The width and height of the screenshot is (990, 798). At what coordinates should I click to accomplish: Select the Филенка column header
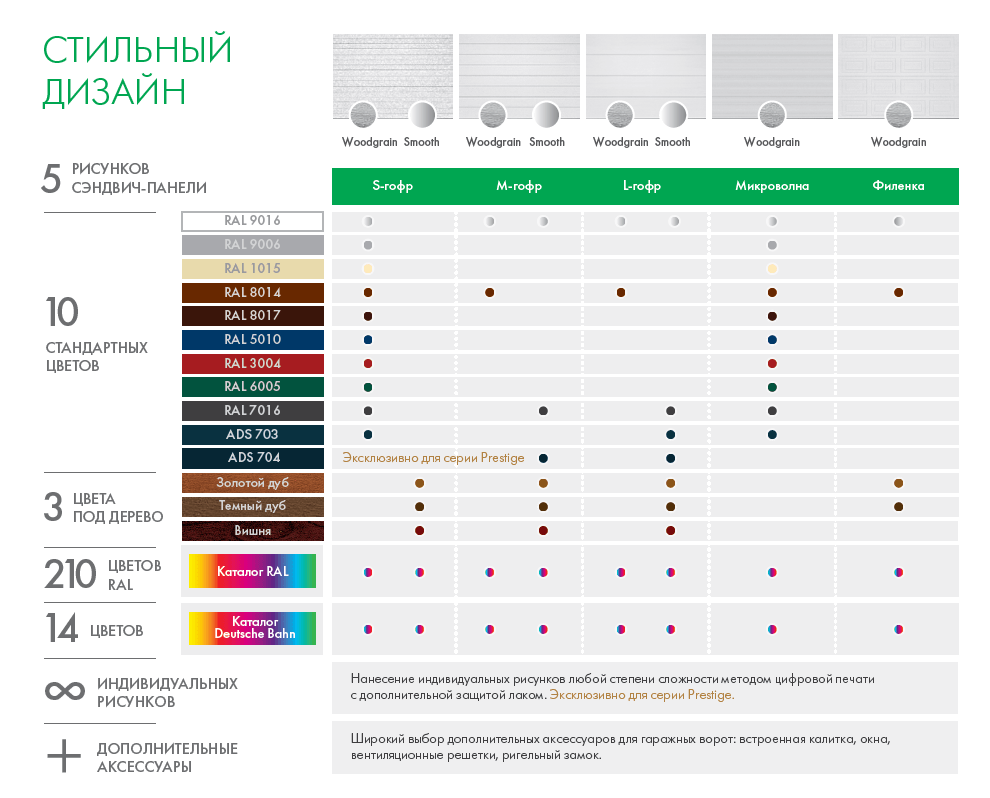coord(898,186)
